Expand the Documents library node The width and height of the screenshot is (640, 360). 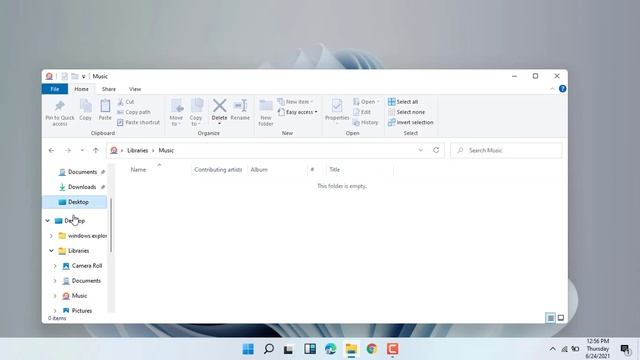(x=55, y=281)
